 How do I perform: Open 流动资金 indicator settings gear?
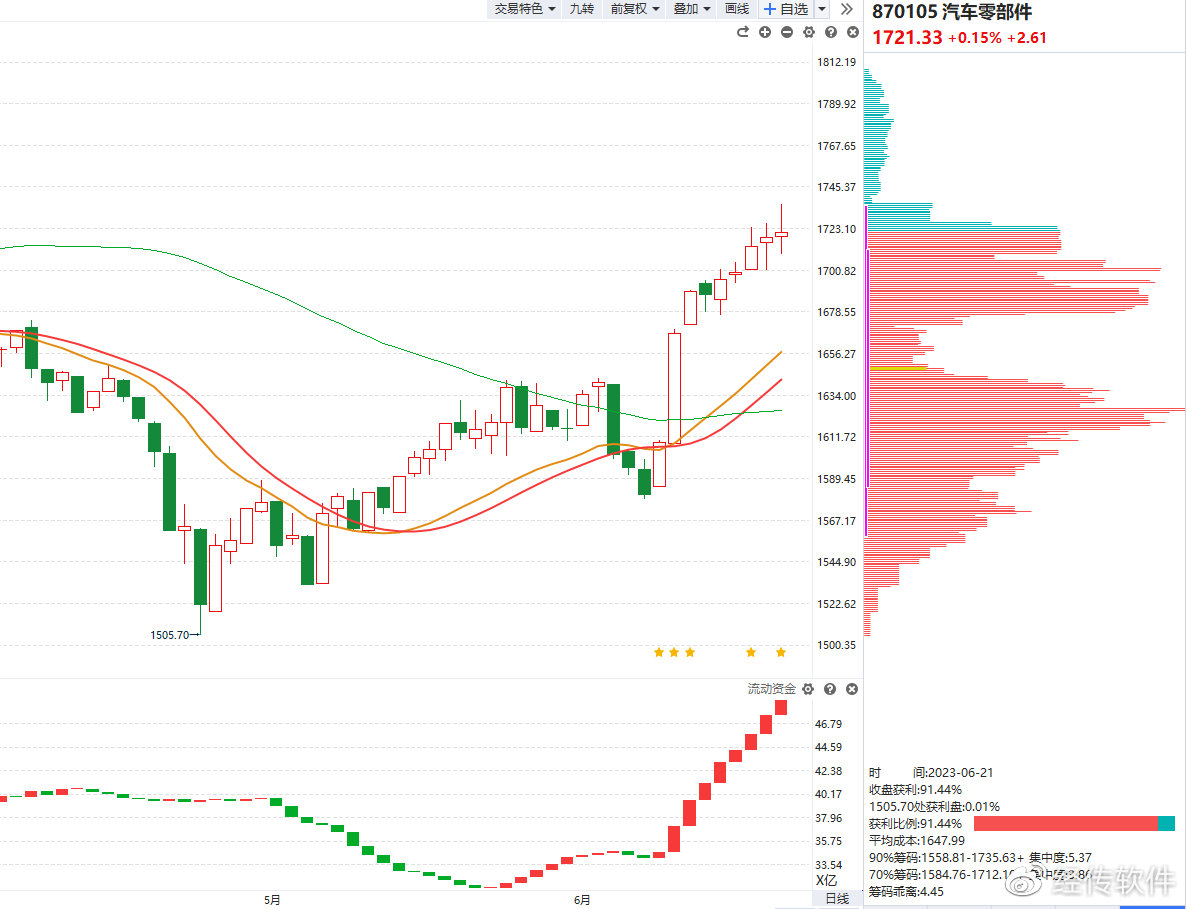pos(808,689)
